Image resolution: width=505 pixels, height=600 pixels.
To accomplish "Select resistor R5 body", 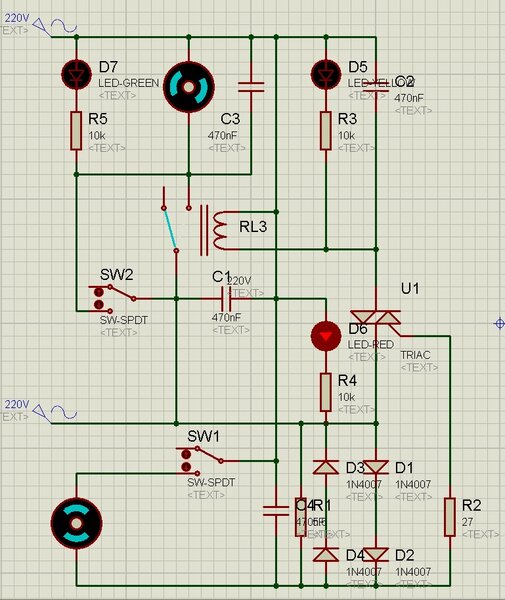I will (x=76, y=130).
